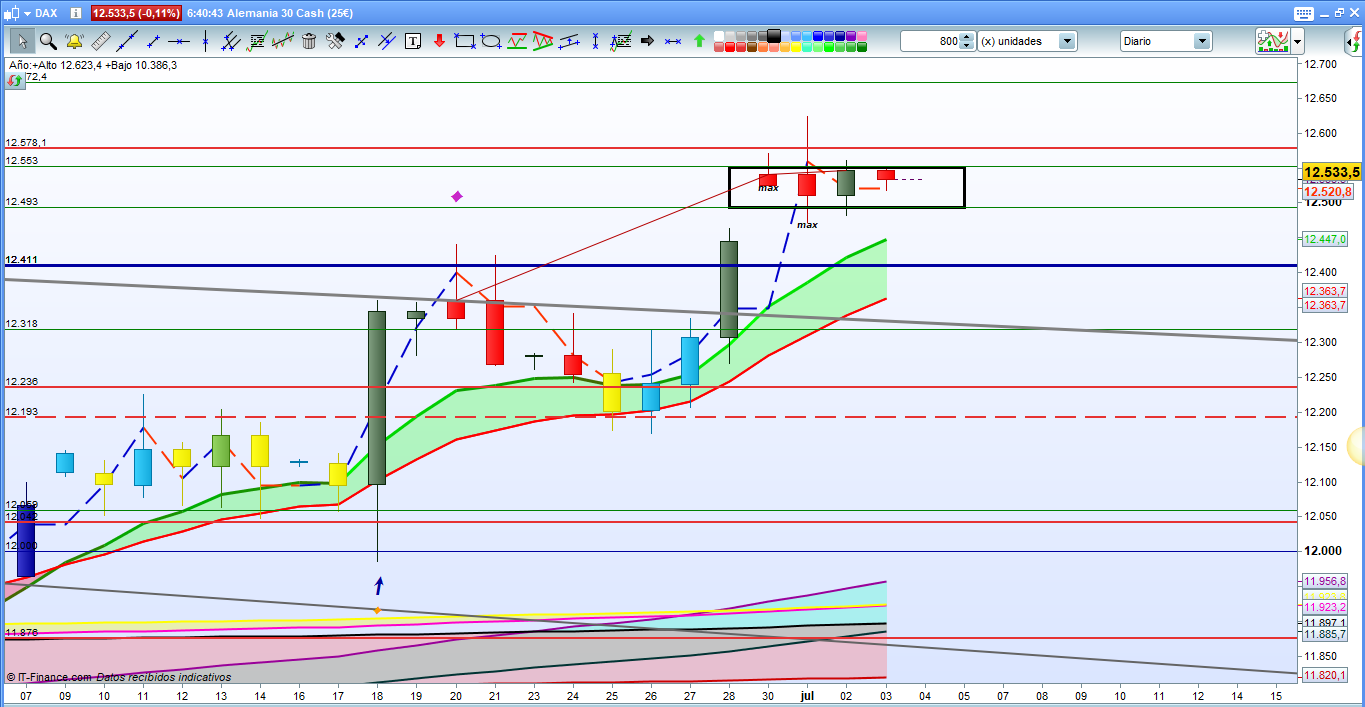The image size is (1365, 707).
Task: Click the trash can delete icon
Action: click(309, 41)
